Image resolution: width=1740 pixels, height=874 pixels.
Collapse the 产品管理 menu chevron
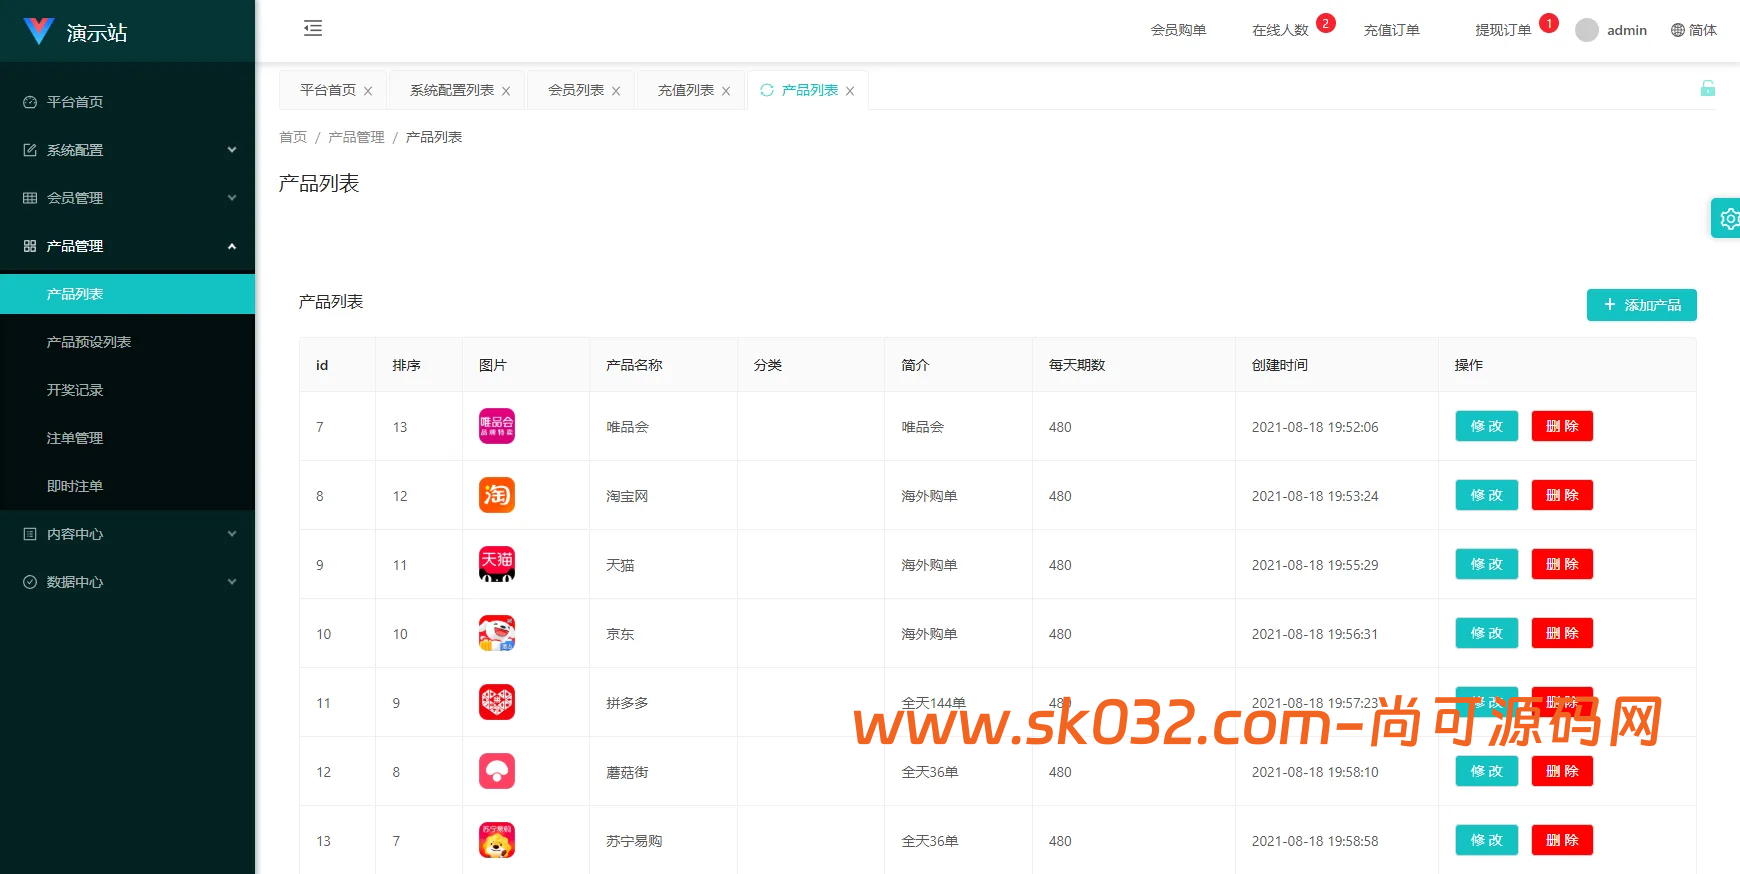pos(232,246)
